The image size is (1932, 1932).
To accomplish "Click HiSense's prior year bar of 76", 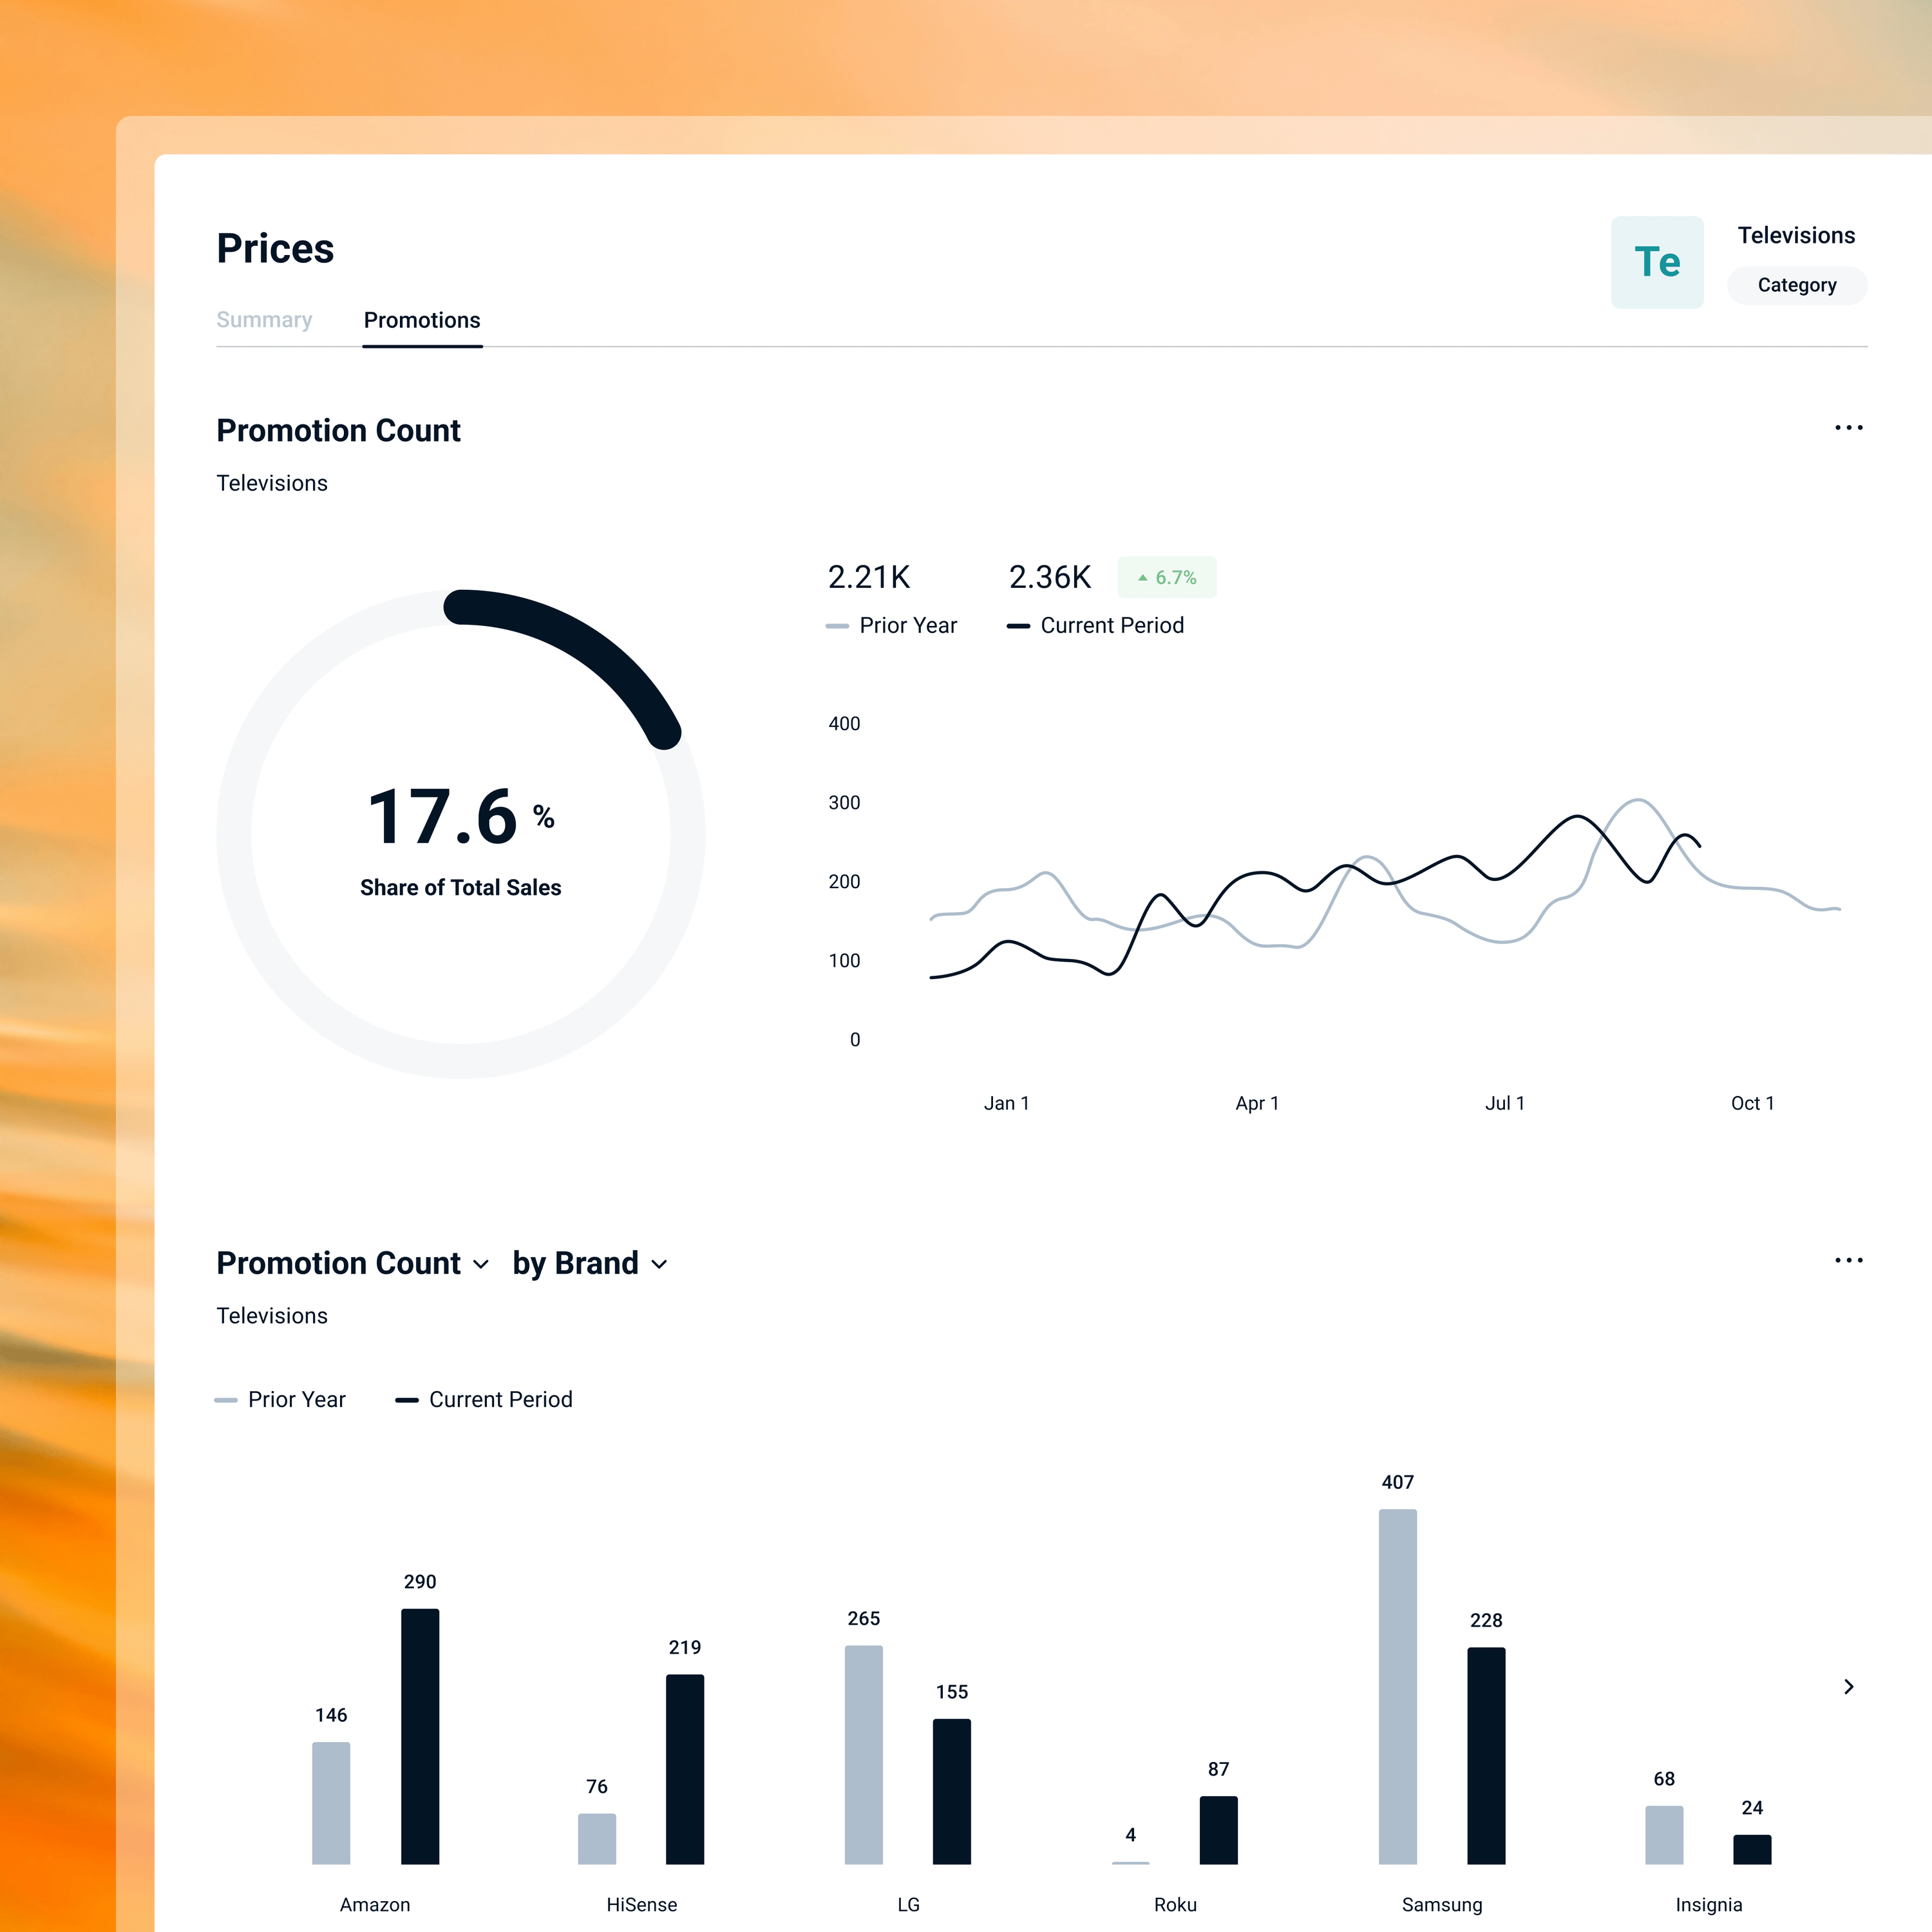I will click(x=597, y=1839).
